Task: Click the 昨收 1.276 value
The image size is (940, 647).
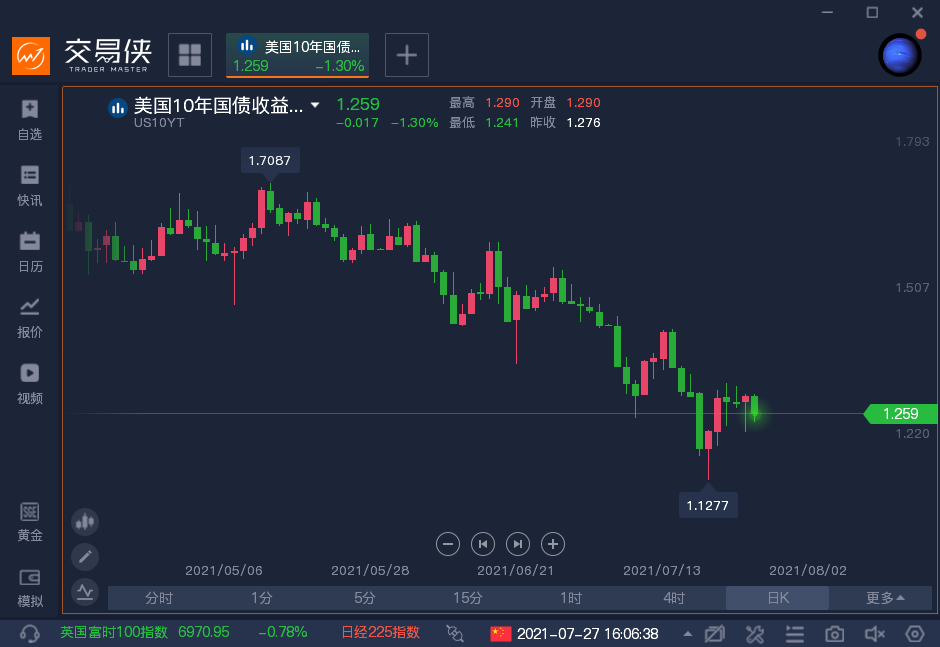Action: [x=583, y=123]
